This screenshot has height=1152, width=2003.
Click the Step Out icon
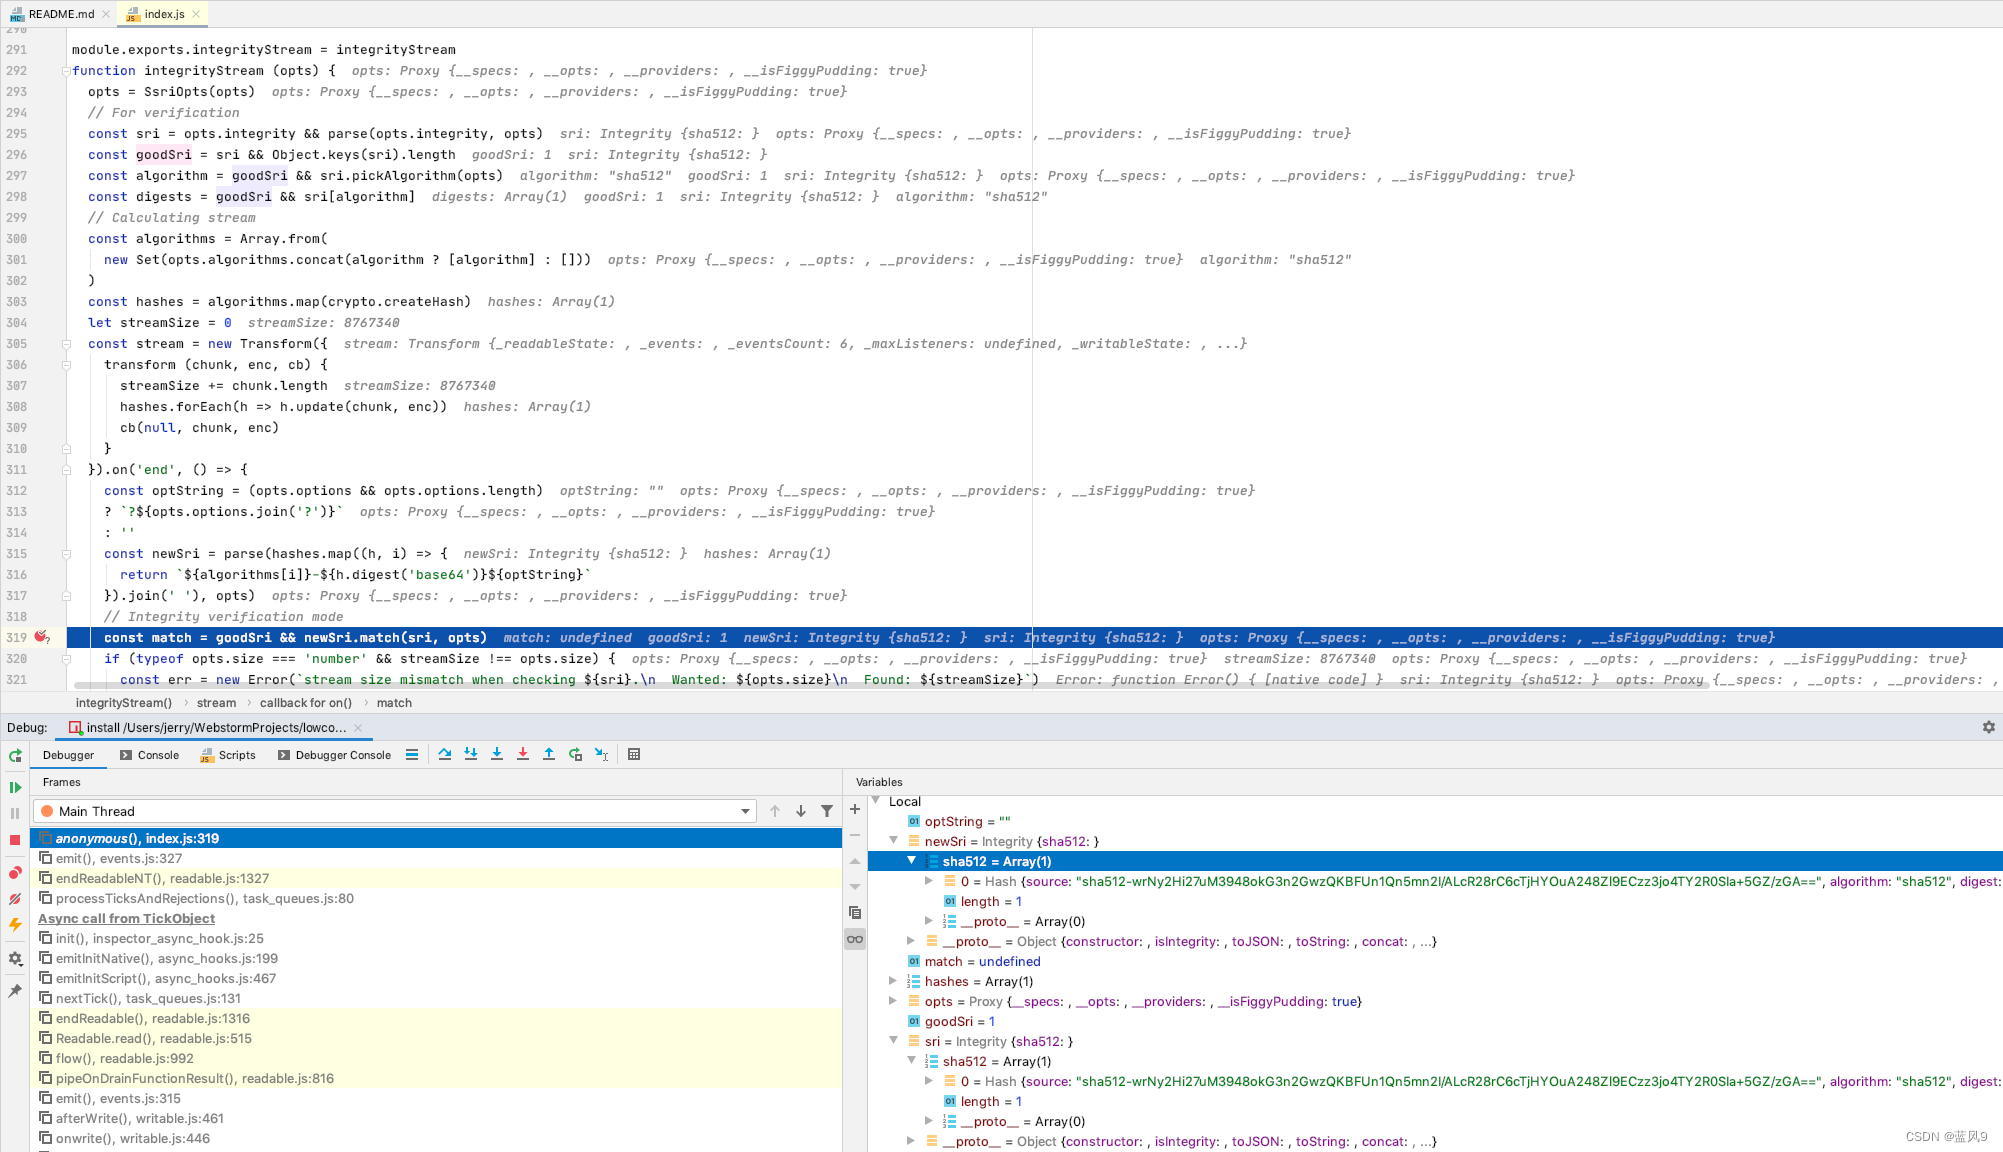(549, 755)
